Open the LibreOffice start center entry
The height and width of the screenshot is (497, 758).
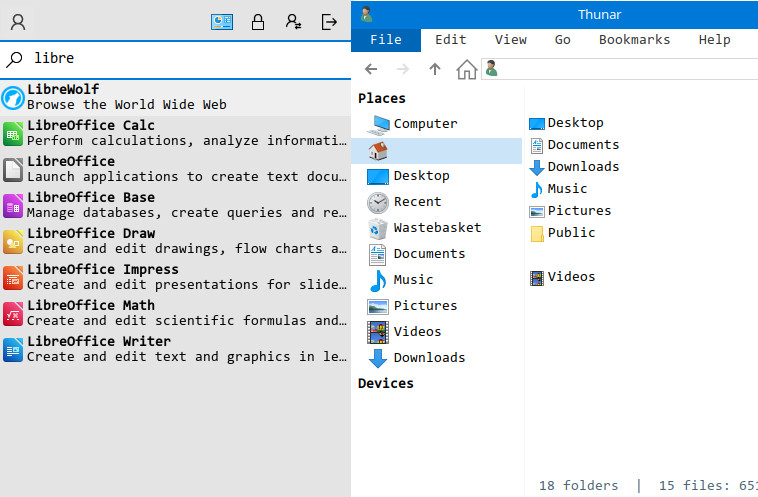tap(175, 169)
